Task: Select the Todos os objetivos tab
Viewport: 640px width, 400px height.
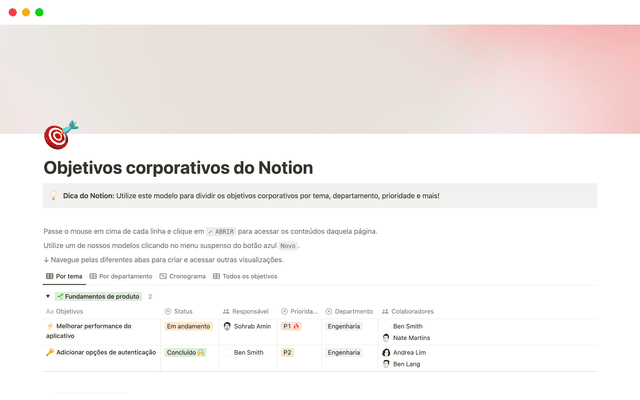Action: click(245, 276)
